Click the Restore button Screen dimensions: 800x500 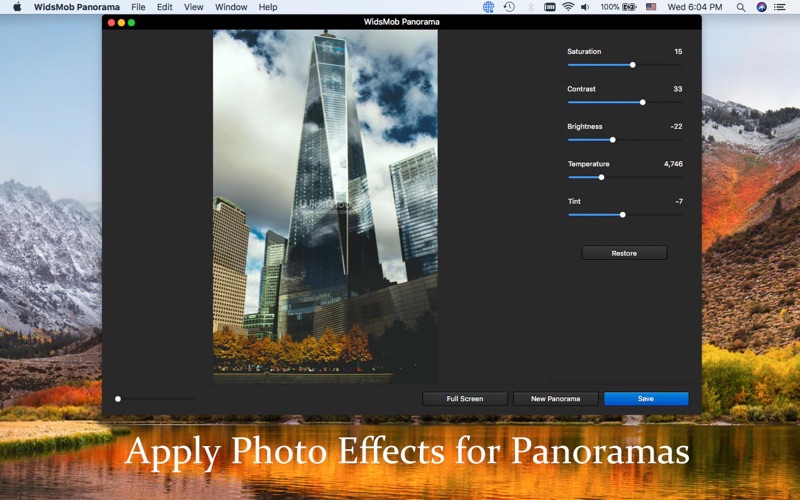(x=624, y=253)
